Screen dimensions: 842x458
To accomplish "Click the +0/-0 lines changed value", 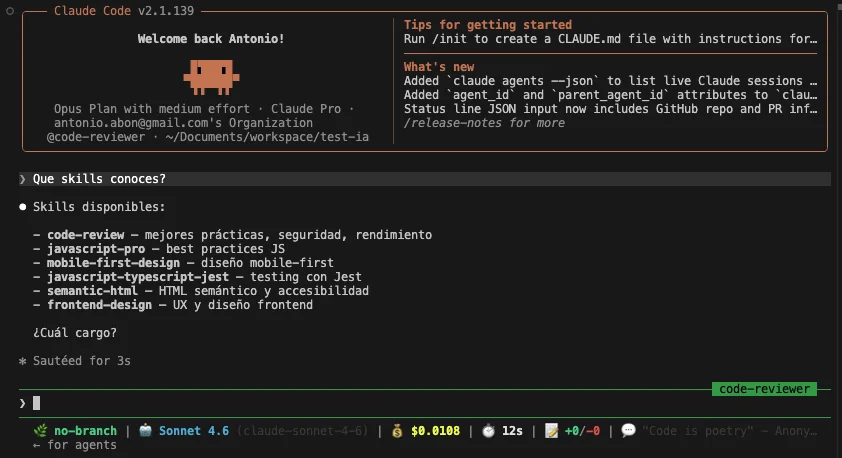I will click(x=583, y=431).
